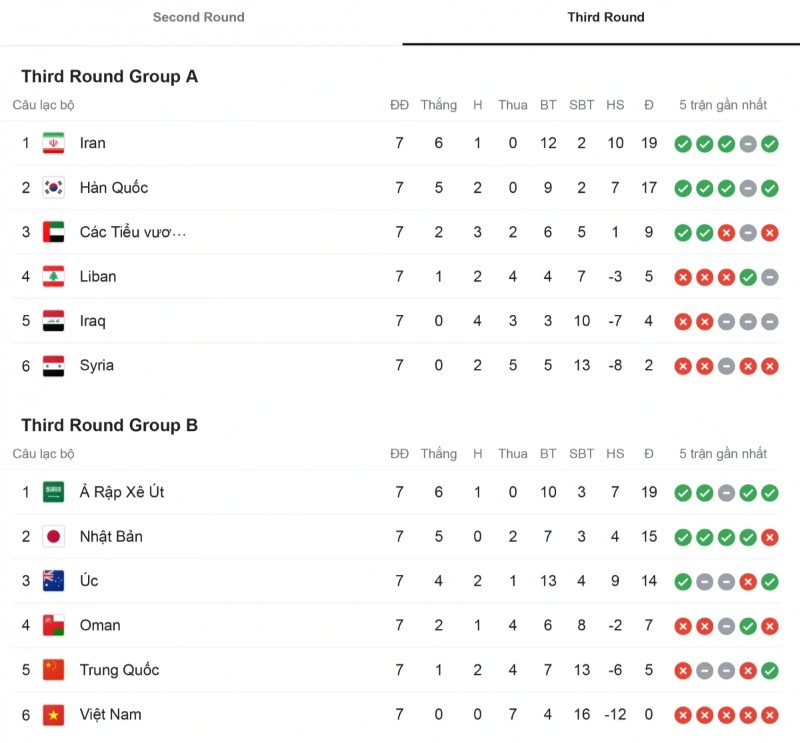Image resolution: width=800 pixels, height=743 pixels.
Task: Click the Japan flag icon
Action: (x=53, y=537)
